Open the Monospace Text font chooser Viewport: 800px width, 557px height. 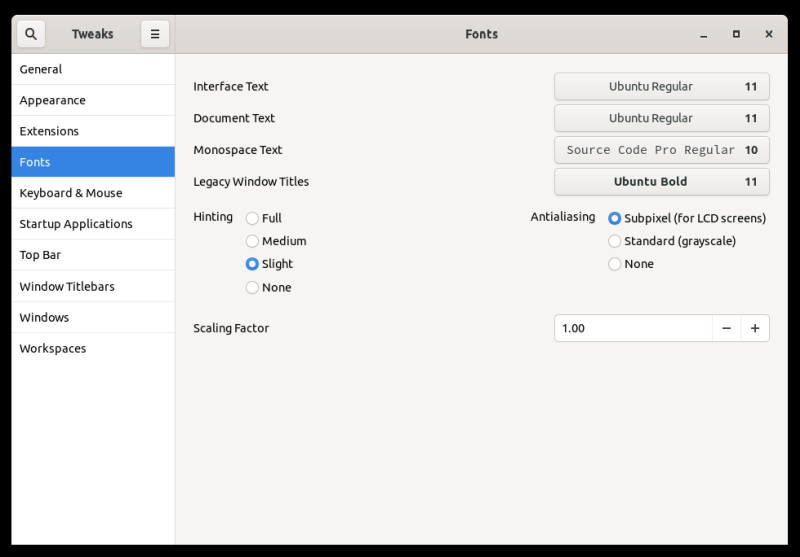click(x=661, y=150)
